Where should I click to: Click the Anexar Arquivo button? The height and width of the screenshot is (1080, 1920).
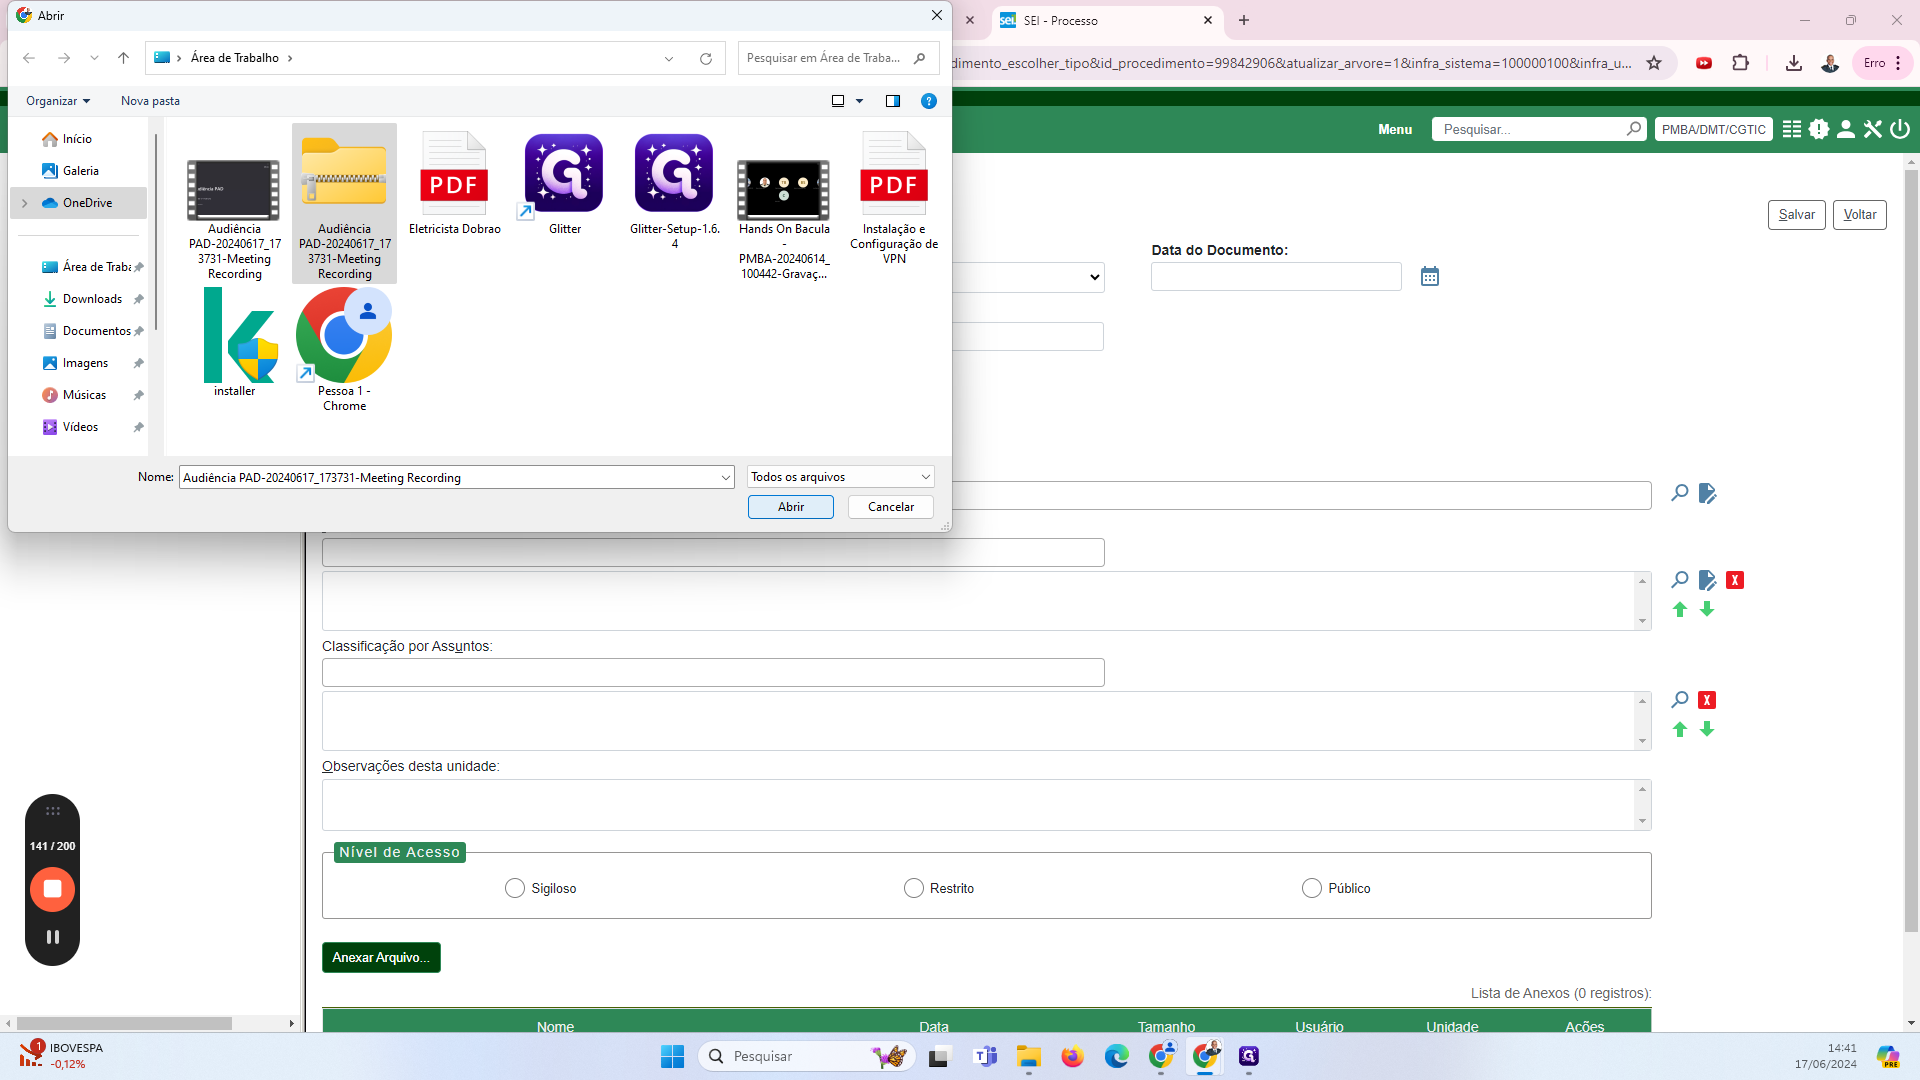[x=380, y=957]
